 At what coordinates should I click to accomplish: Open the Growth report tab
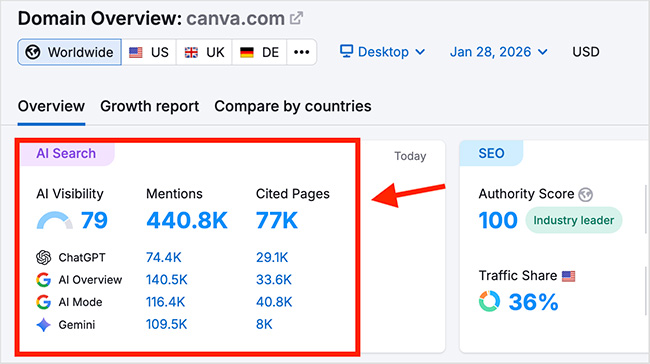tap(150, 107)
